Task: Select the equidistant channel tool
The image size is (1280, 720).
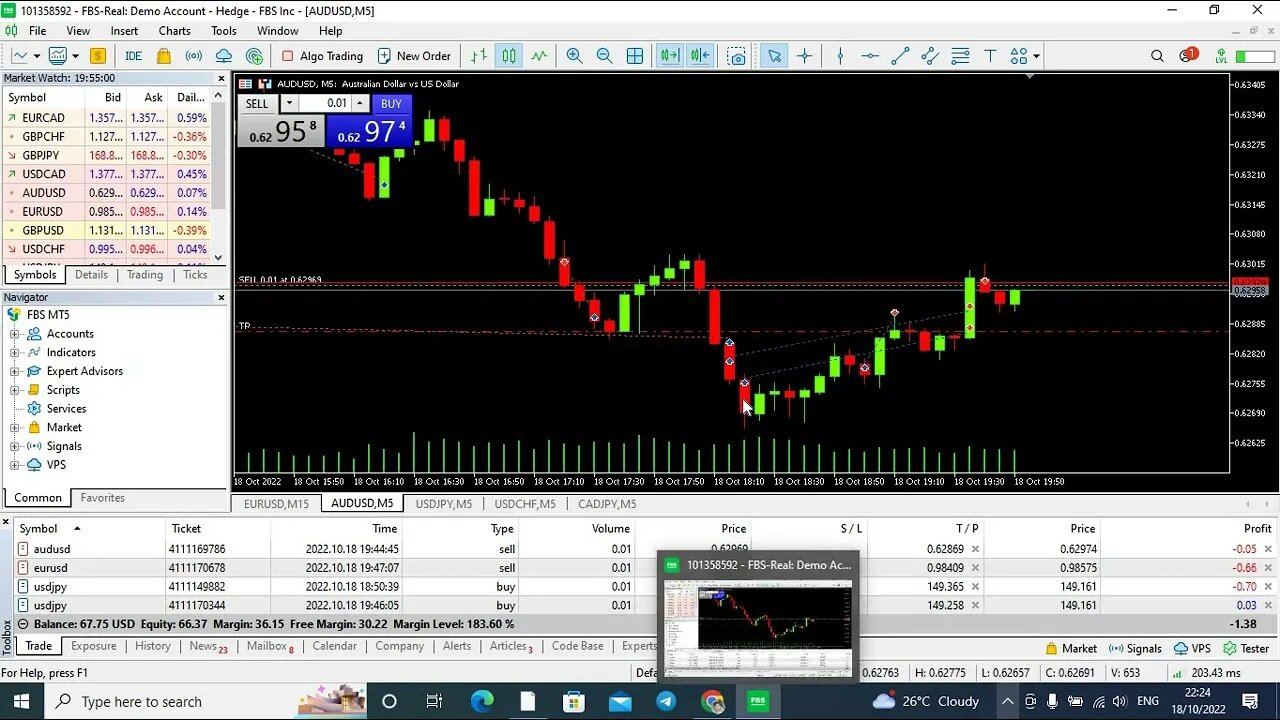Action: click(930, 56)
